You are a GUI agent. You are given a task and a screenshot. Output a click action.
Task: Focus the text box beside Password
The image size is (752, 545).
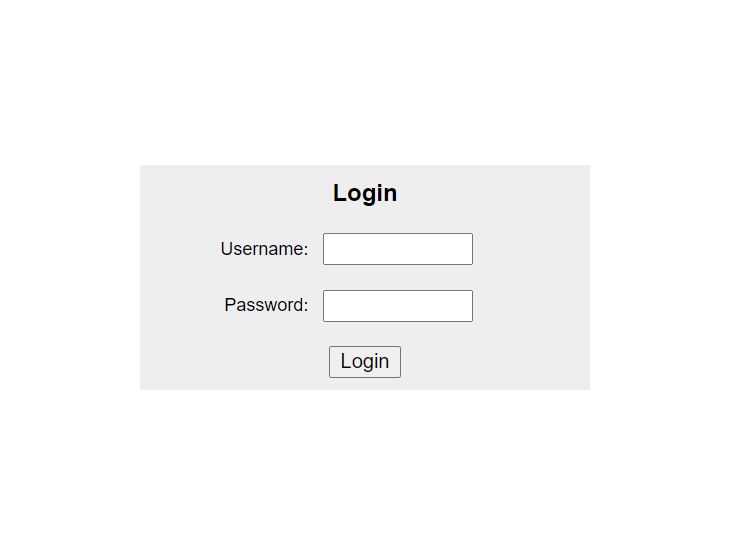[x=398, y=306]
